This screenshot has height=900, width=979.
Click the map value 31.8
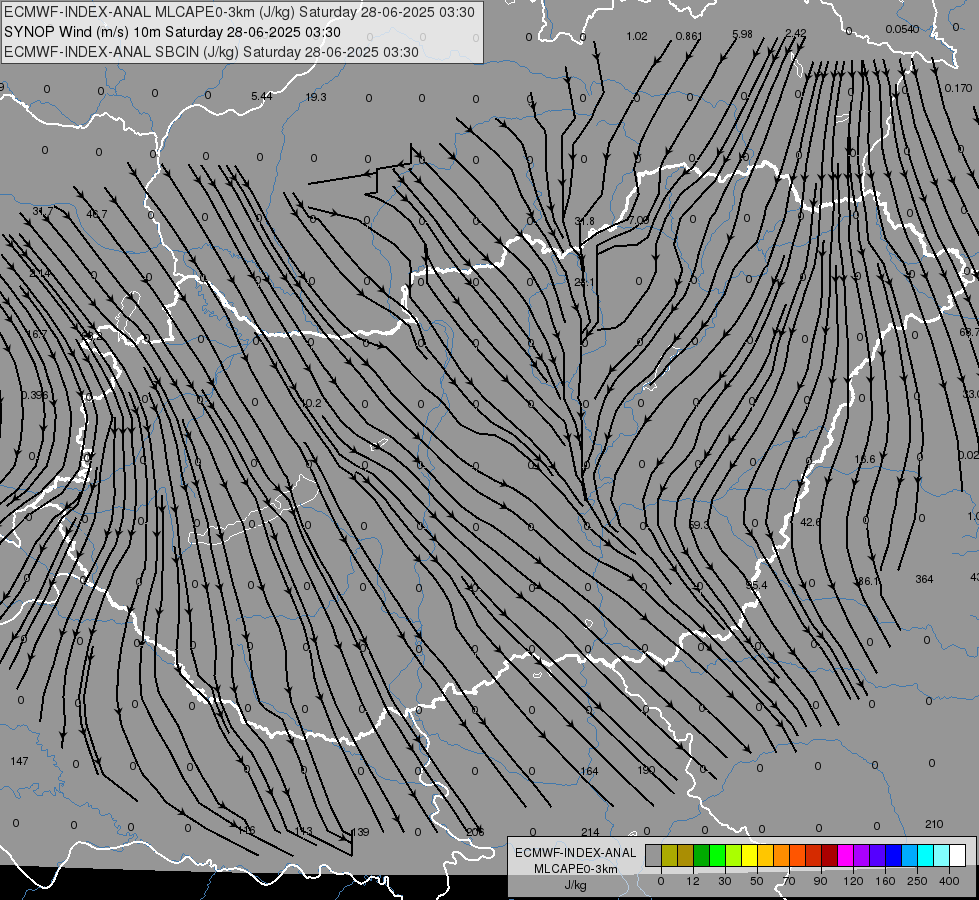(x=584, y=221)
